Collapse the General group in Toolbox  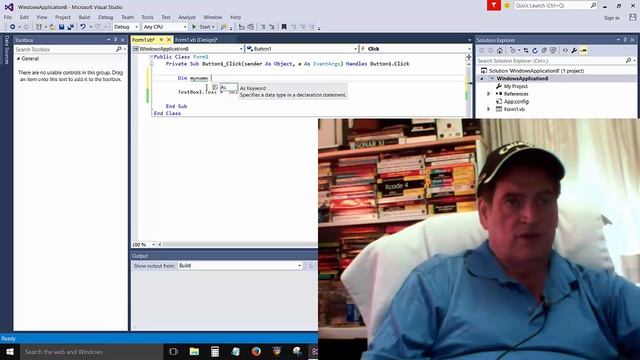(18, 59)
